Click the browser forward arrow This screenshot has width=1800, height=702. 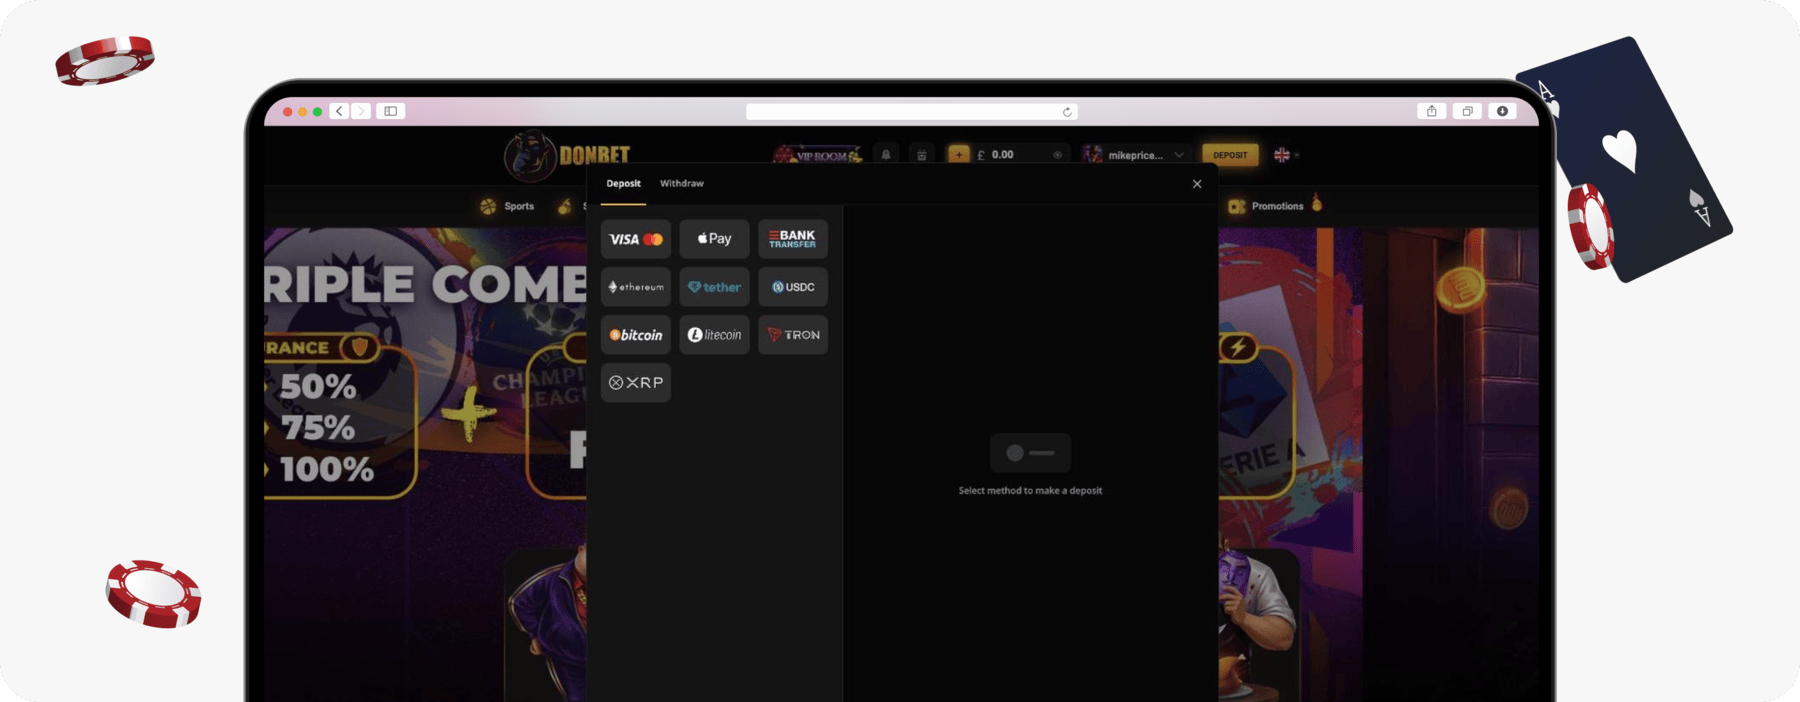(x=361, y=111)
